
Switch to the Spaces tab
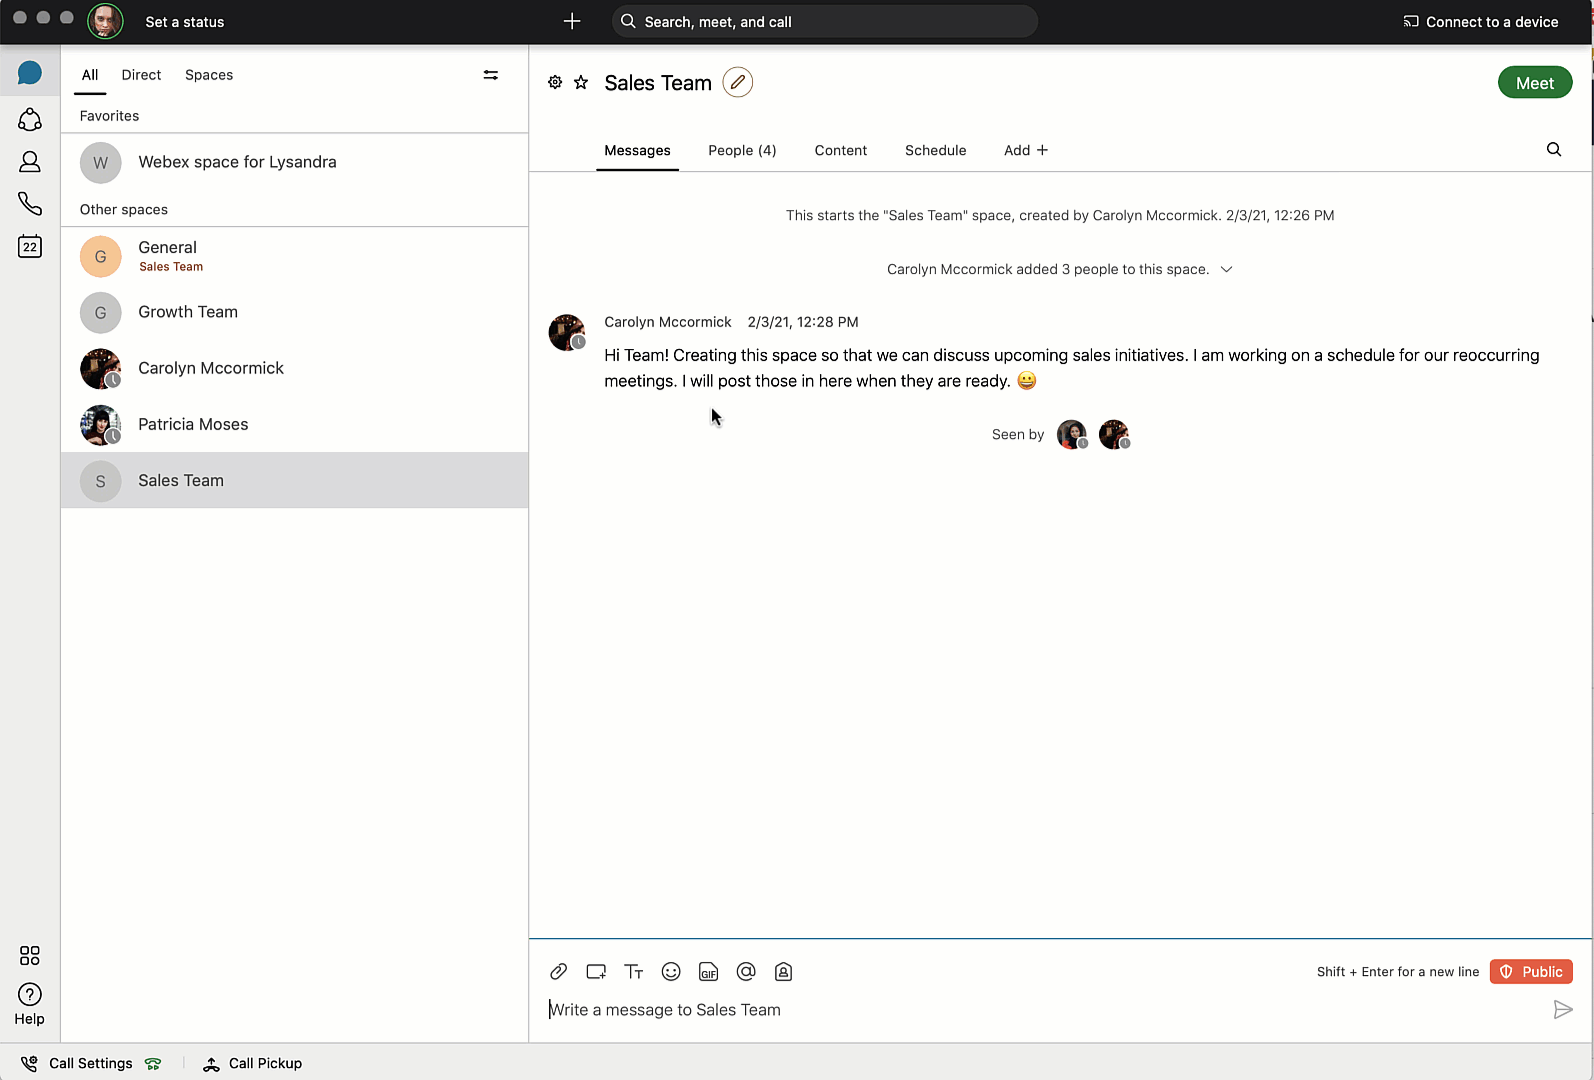point(209,75)
